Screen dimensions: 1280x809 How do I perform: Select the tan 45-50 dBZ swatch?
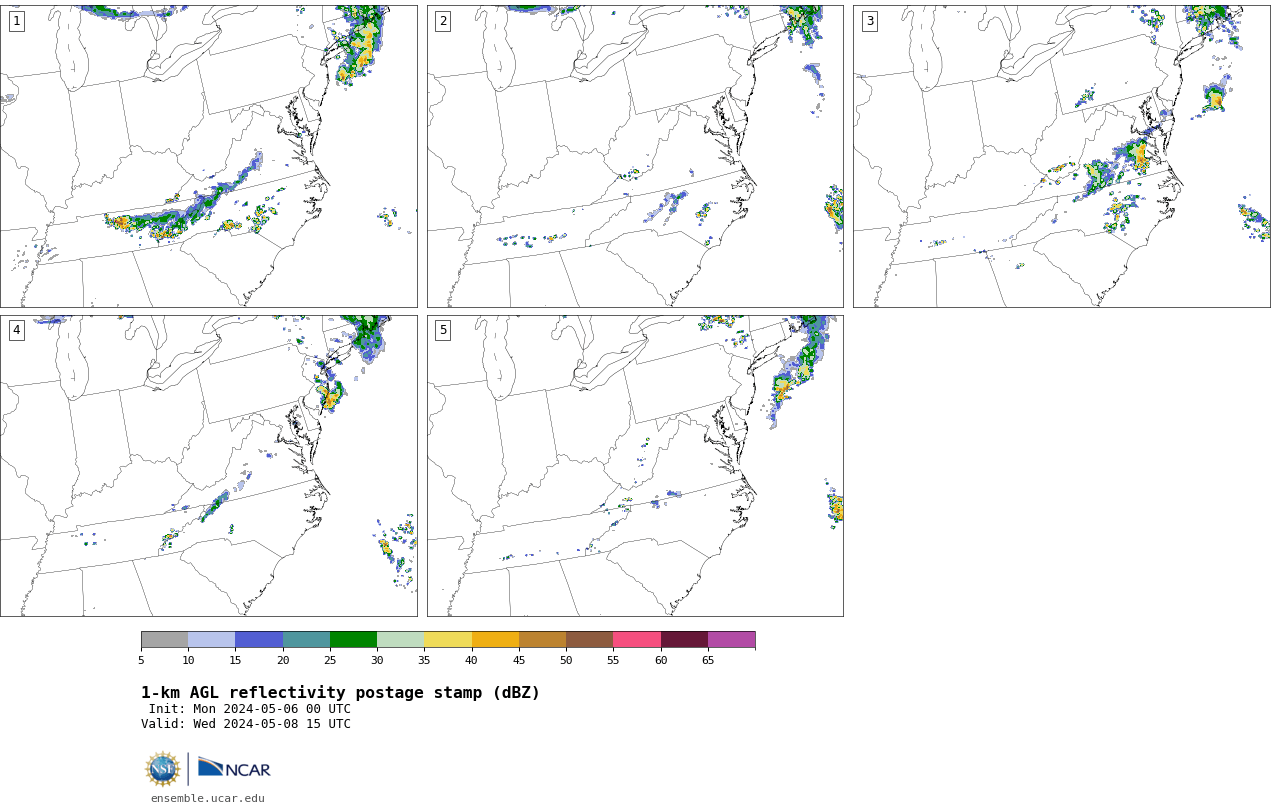coord(542,640)
